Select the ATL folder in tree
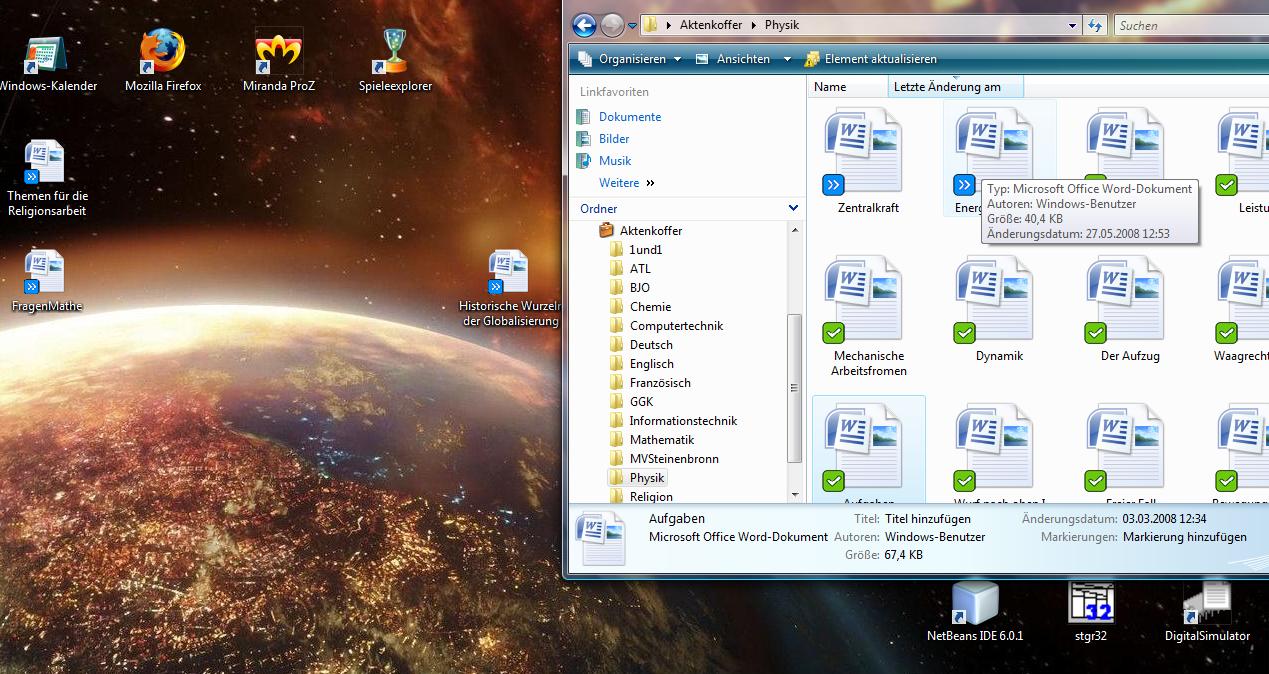1269x674 pixels. point(640,269)
